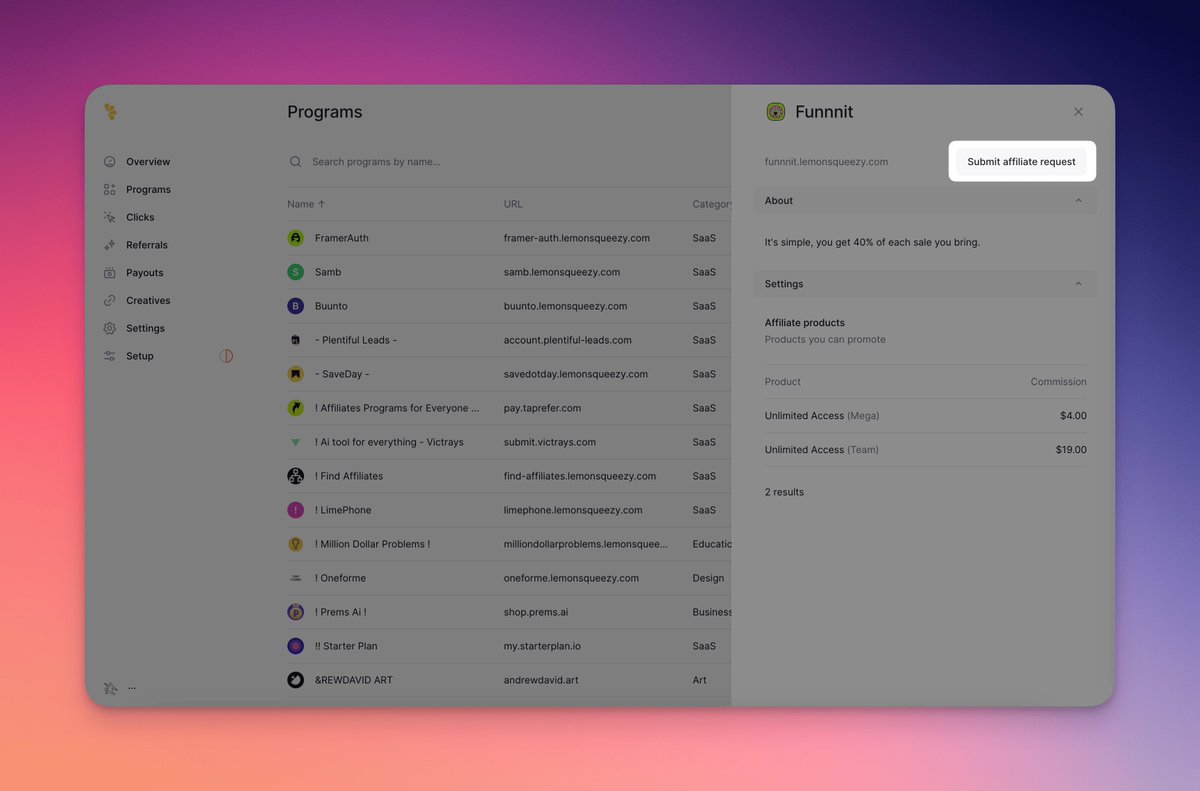Click the funnnit.lemonsqueezy.com link
The width and height of the screenshot is (1200, 791).
[x=826, y=162]
